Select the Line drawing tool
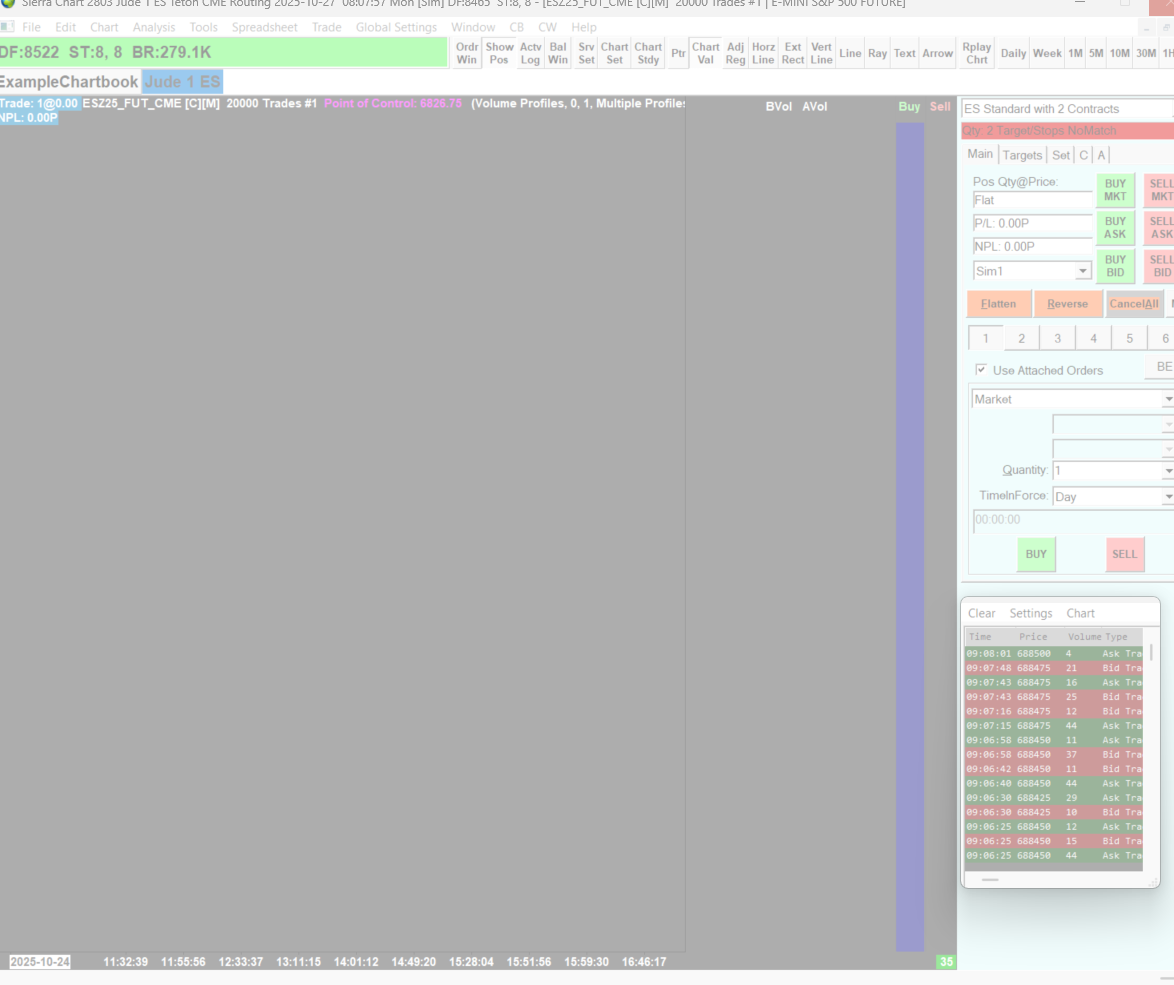 click(x=850, y=53)
